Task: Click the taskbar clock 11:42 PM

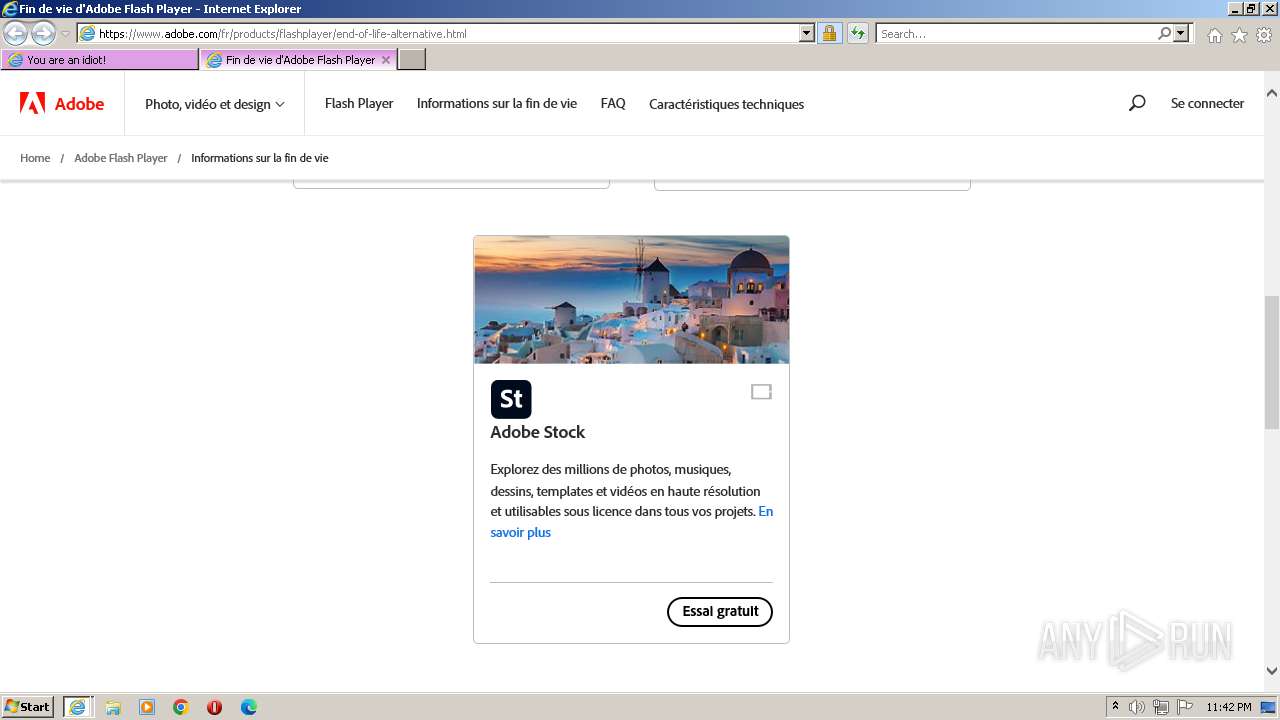Action: tap(1229, 707)
